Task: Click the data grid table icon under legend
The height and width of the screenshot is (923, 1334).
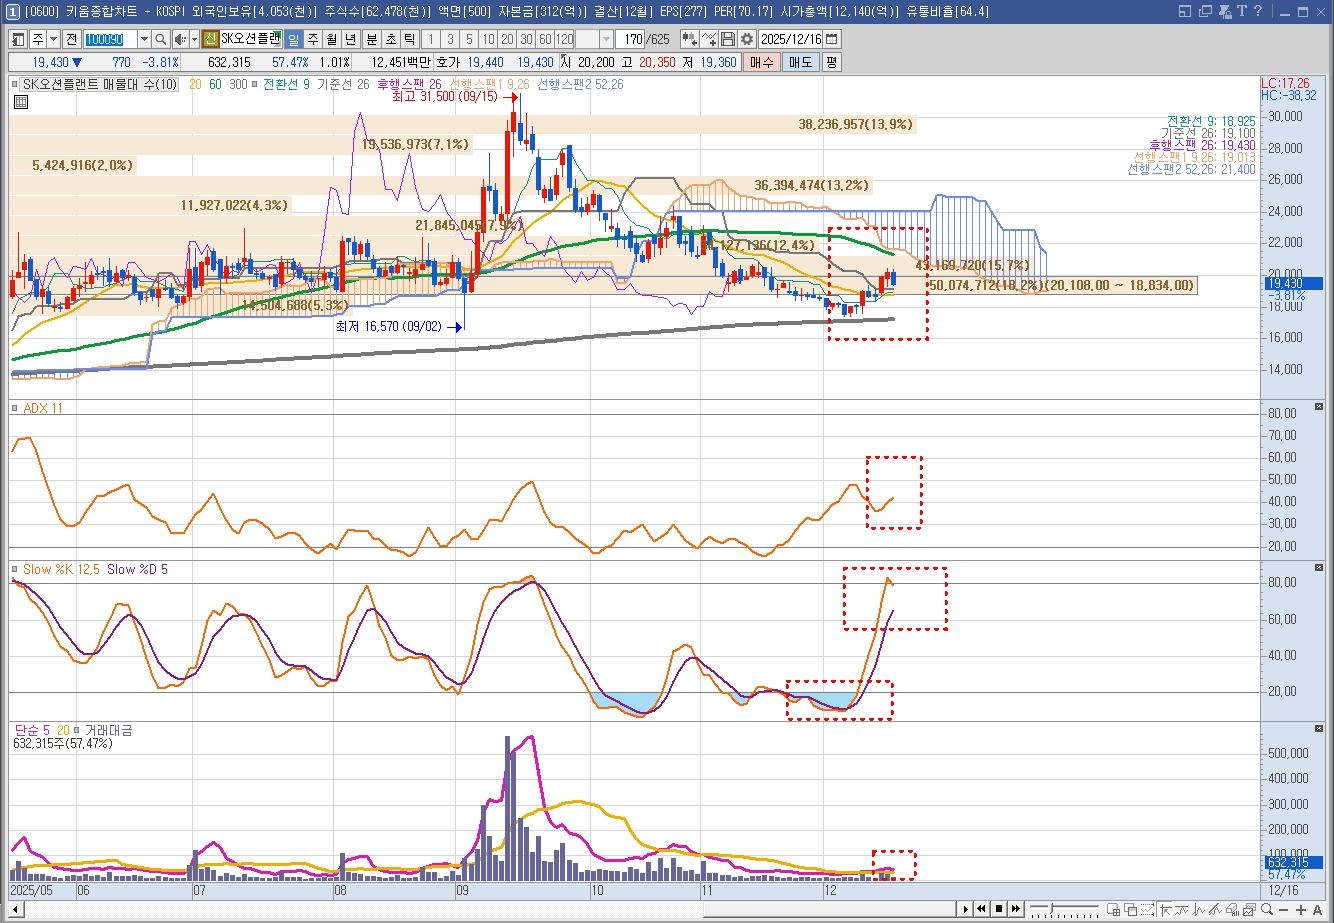Action: (21, 102)
